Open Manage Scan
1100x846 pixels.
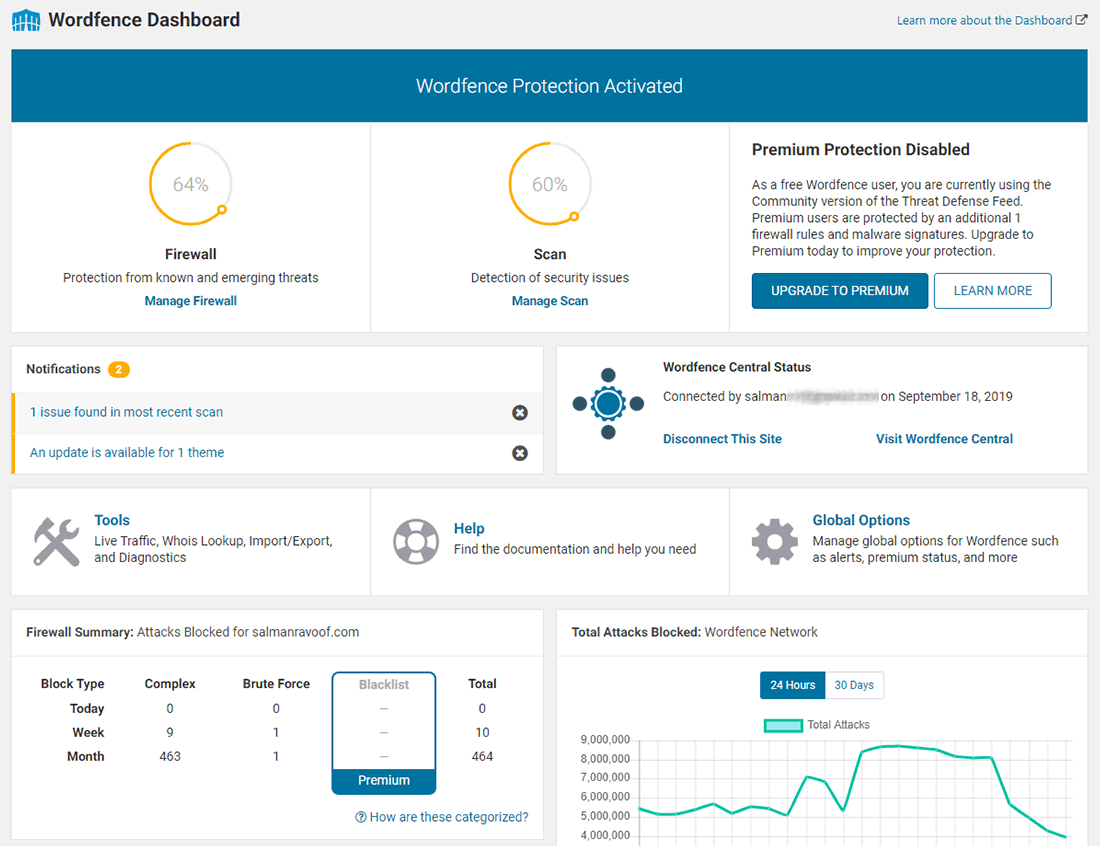pyautogui.click(x=549, y=300)
